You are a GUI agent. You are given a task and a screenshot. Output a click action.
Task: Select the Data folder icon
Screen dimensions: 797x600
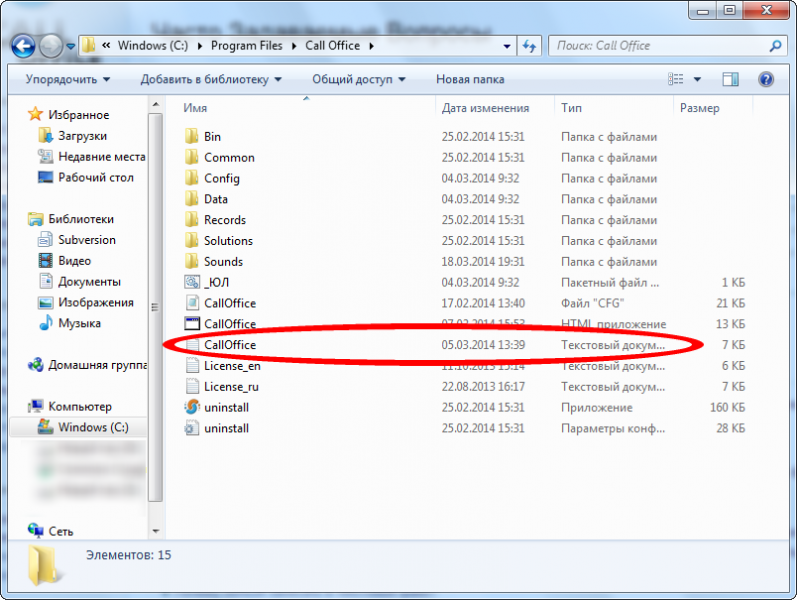[x=192, y=199]
